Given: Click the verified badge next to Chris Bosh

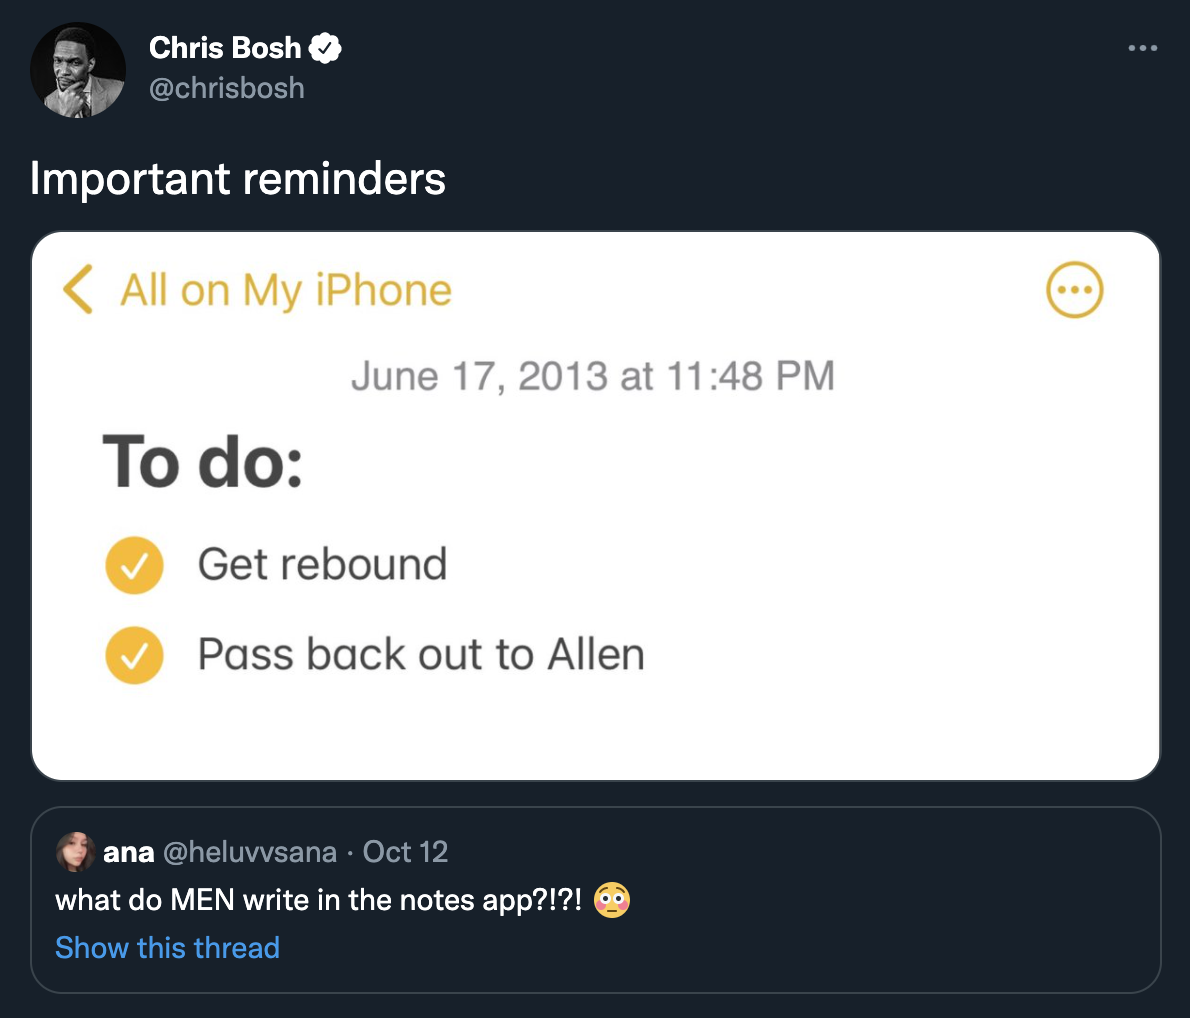Looking at the screenshot, I should pos(326,46).
